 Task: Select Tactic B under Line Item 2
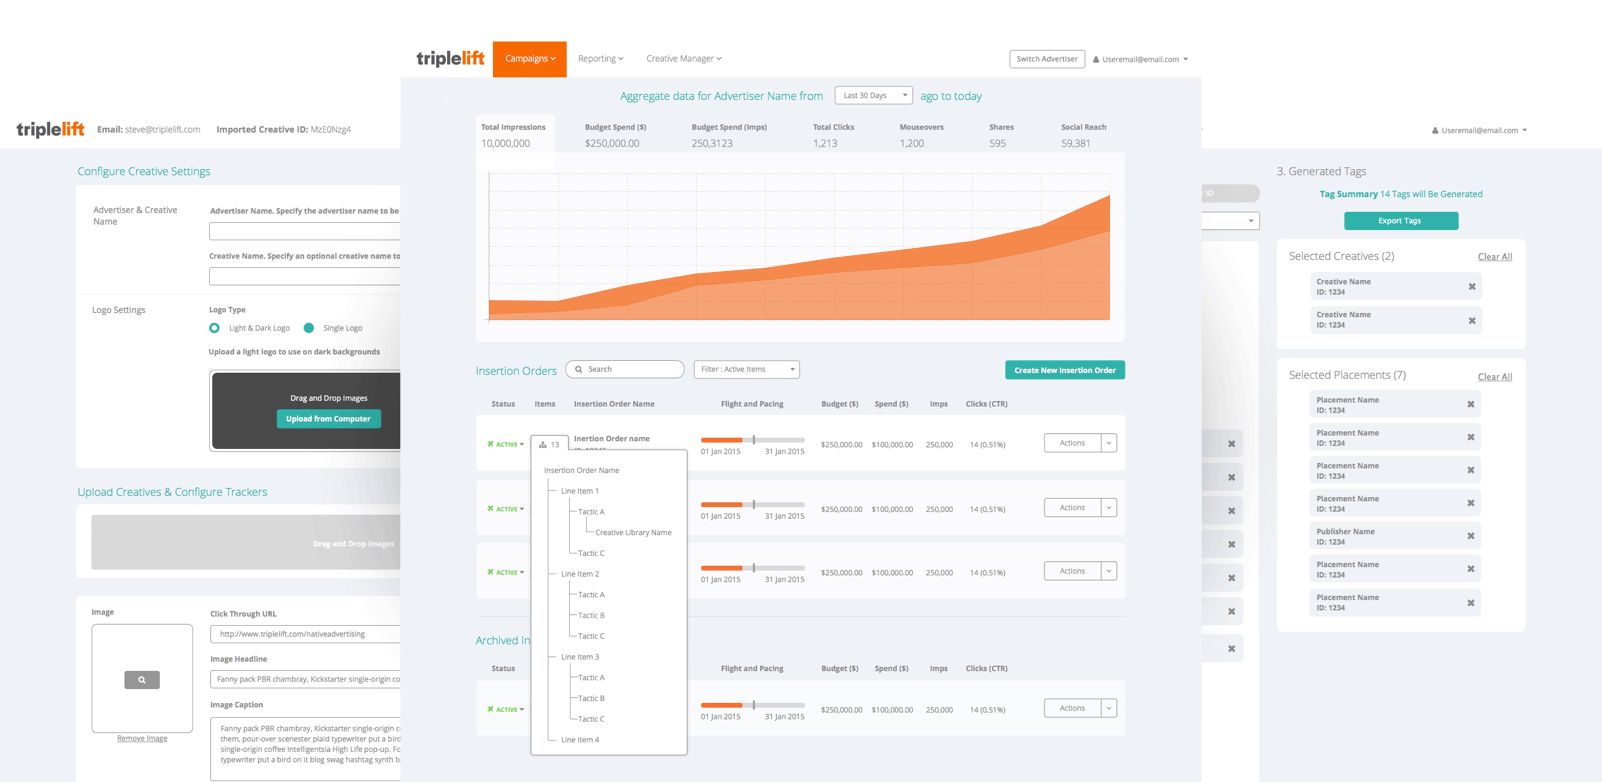tap(591, 616)
